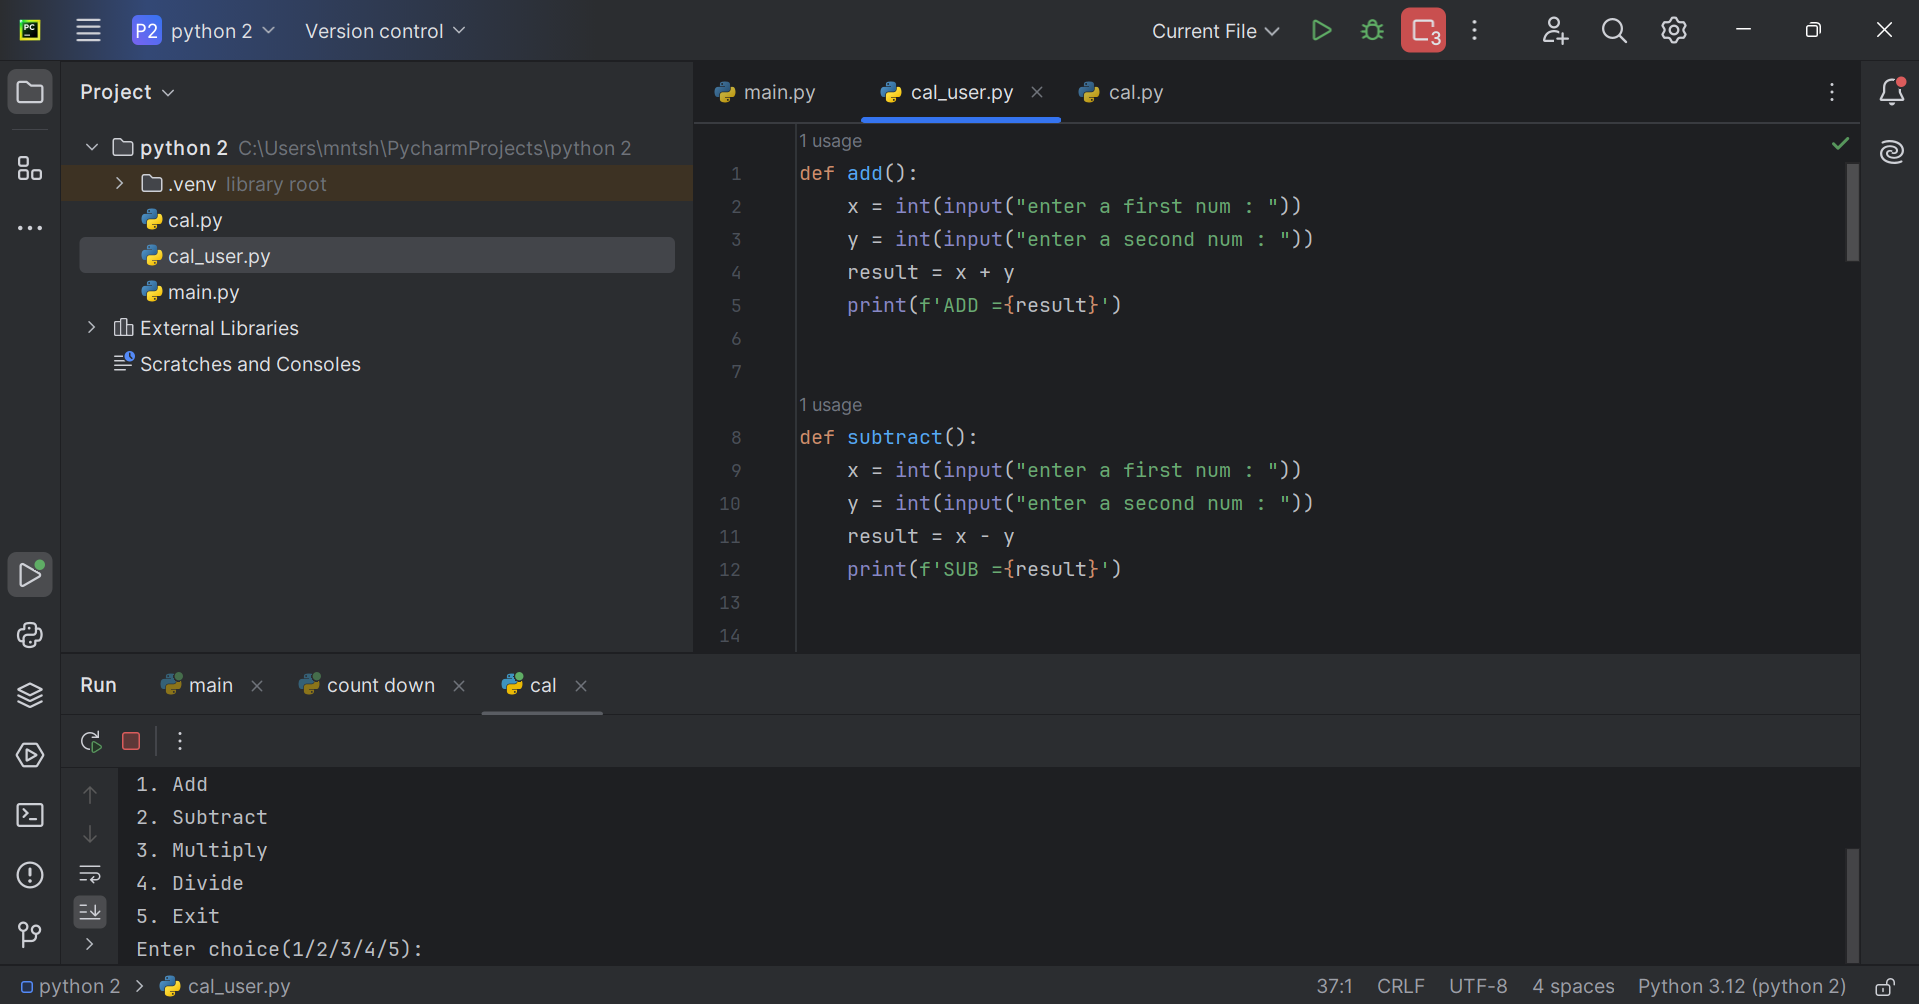Viewport: 1919px width, 1004px height.
Task: Toggle soft-wrap in Run console
Action: pos(90,874)
